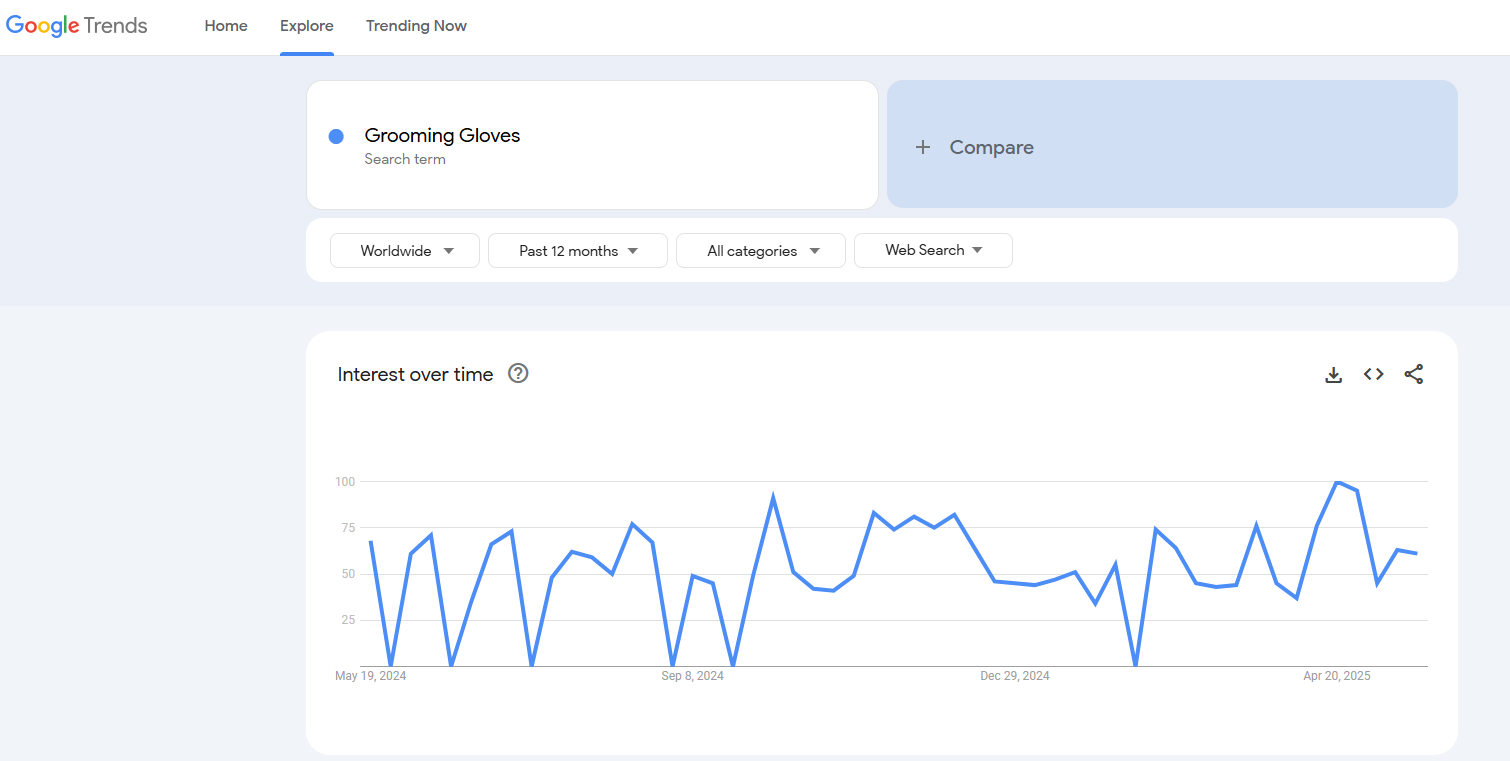Image resolution: width=1510 pixels, height=761 pixels.
Task: Open the Web Search type dropdown
Action: (933, 250)
